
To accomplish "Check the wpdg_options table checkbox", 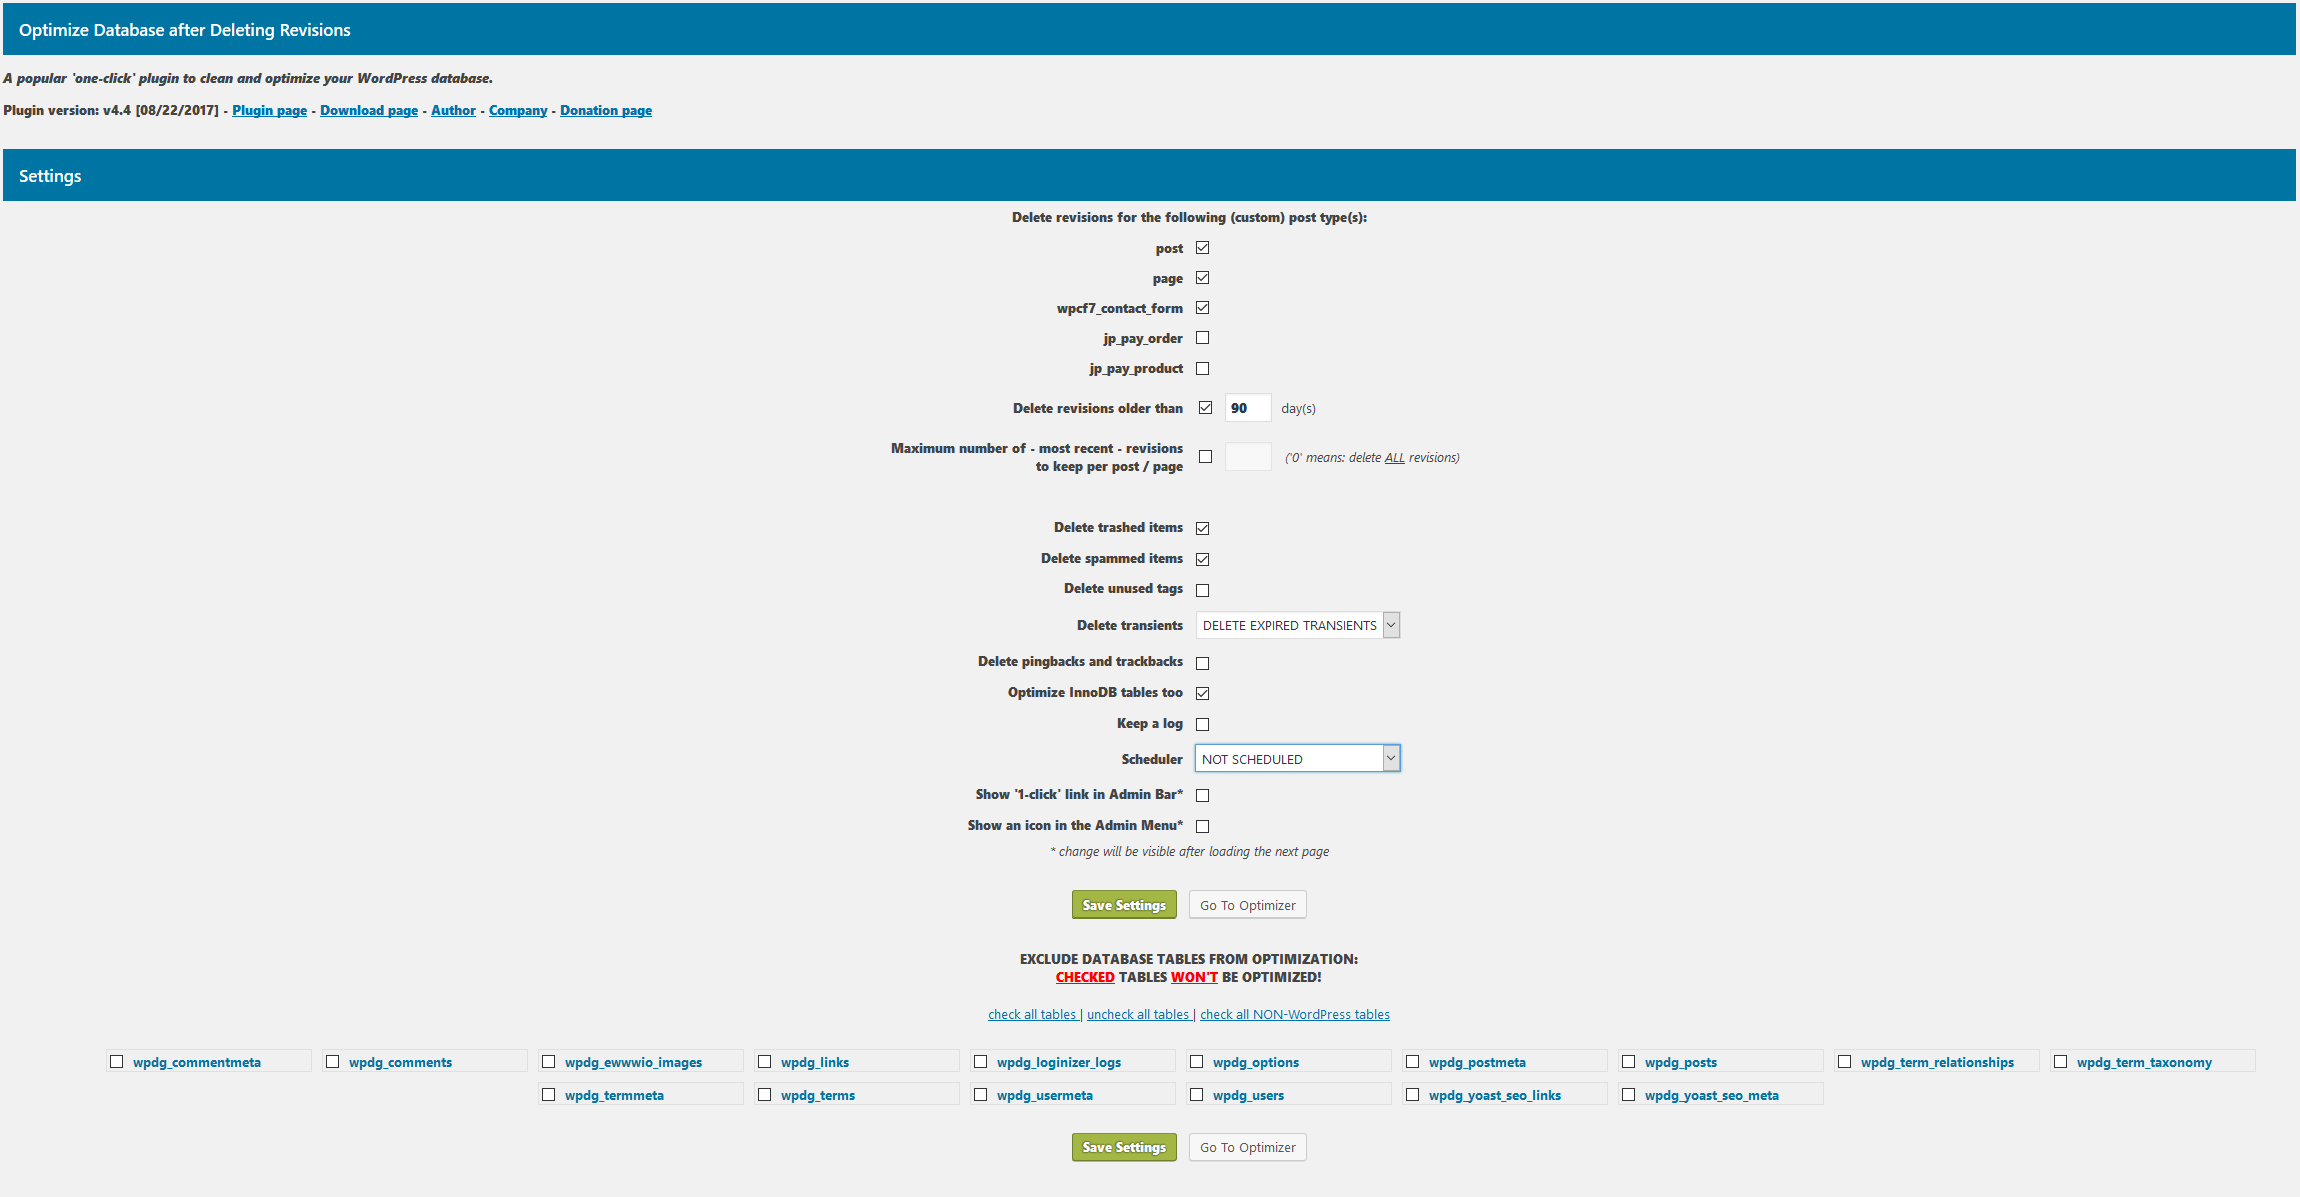I will [1196, 1062].
